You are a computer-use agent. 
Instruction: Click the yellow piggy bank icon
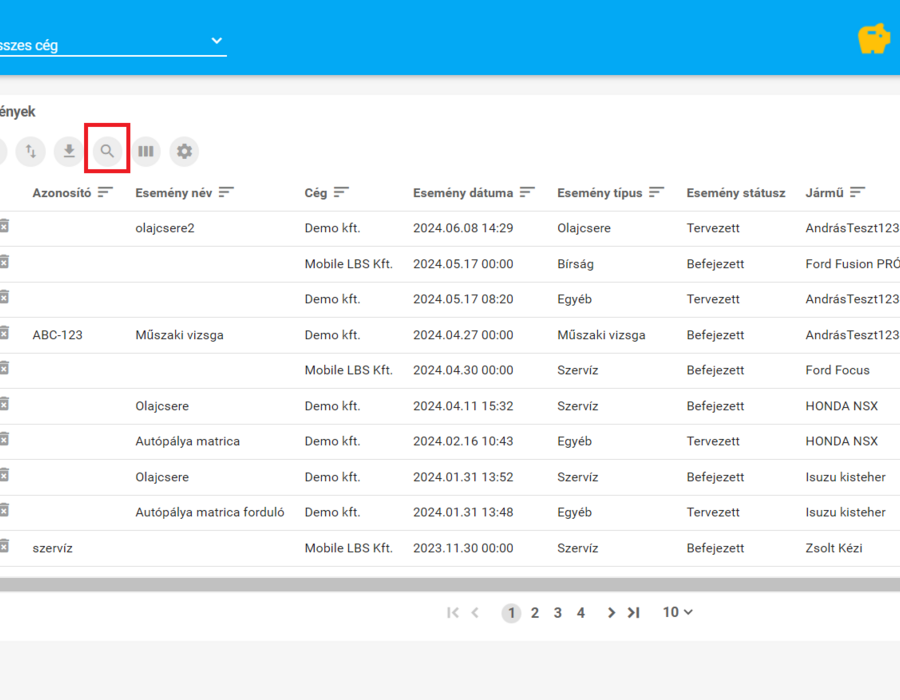(874, 39)
